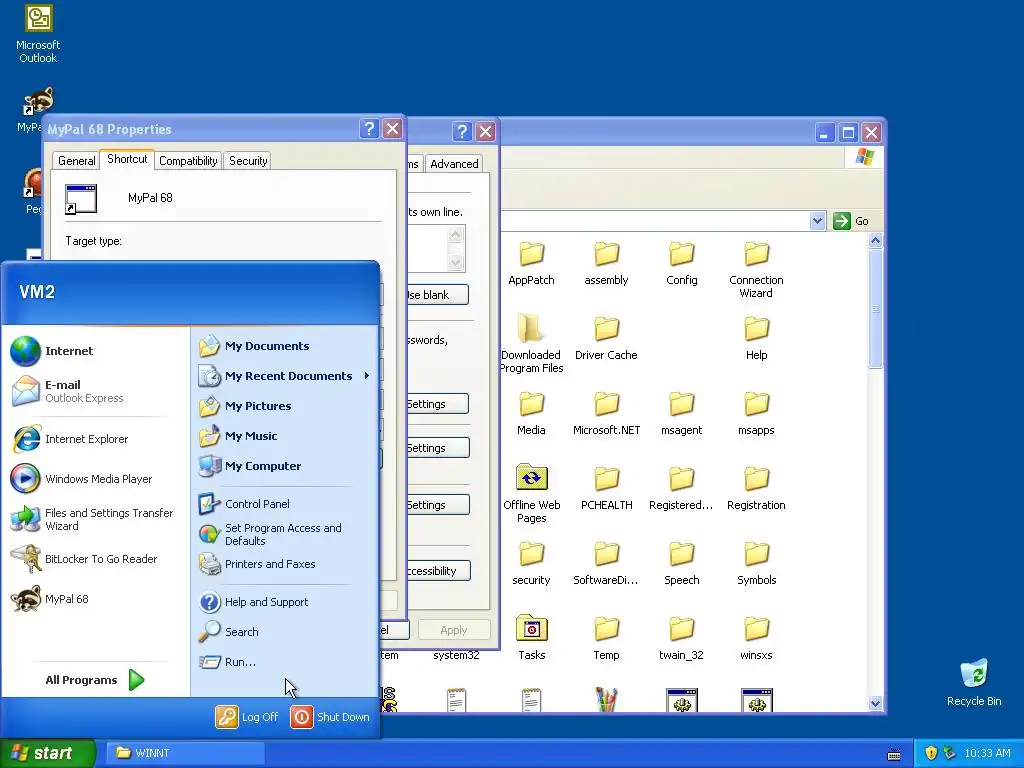This screenshot has width=1024, height=768.
Task: Click WINNT taskbar button
Action: coord(184,753)
